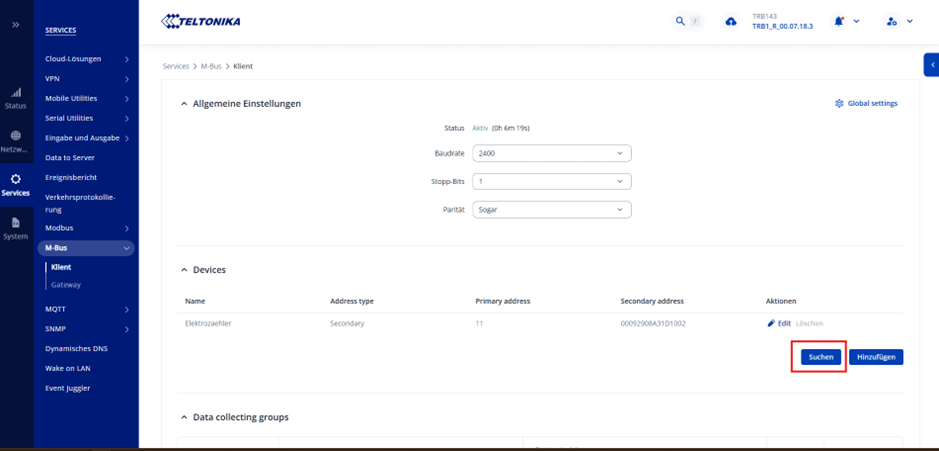939x451 pixels.
Task: Expand the Eingabe und Ausgabe menu
Action: pos(87,138)
